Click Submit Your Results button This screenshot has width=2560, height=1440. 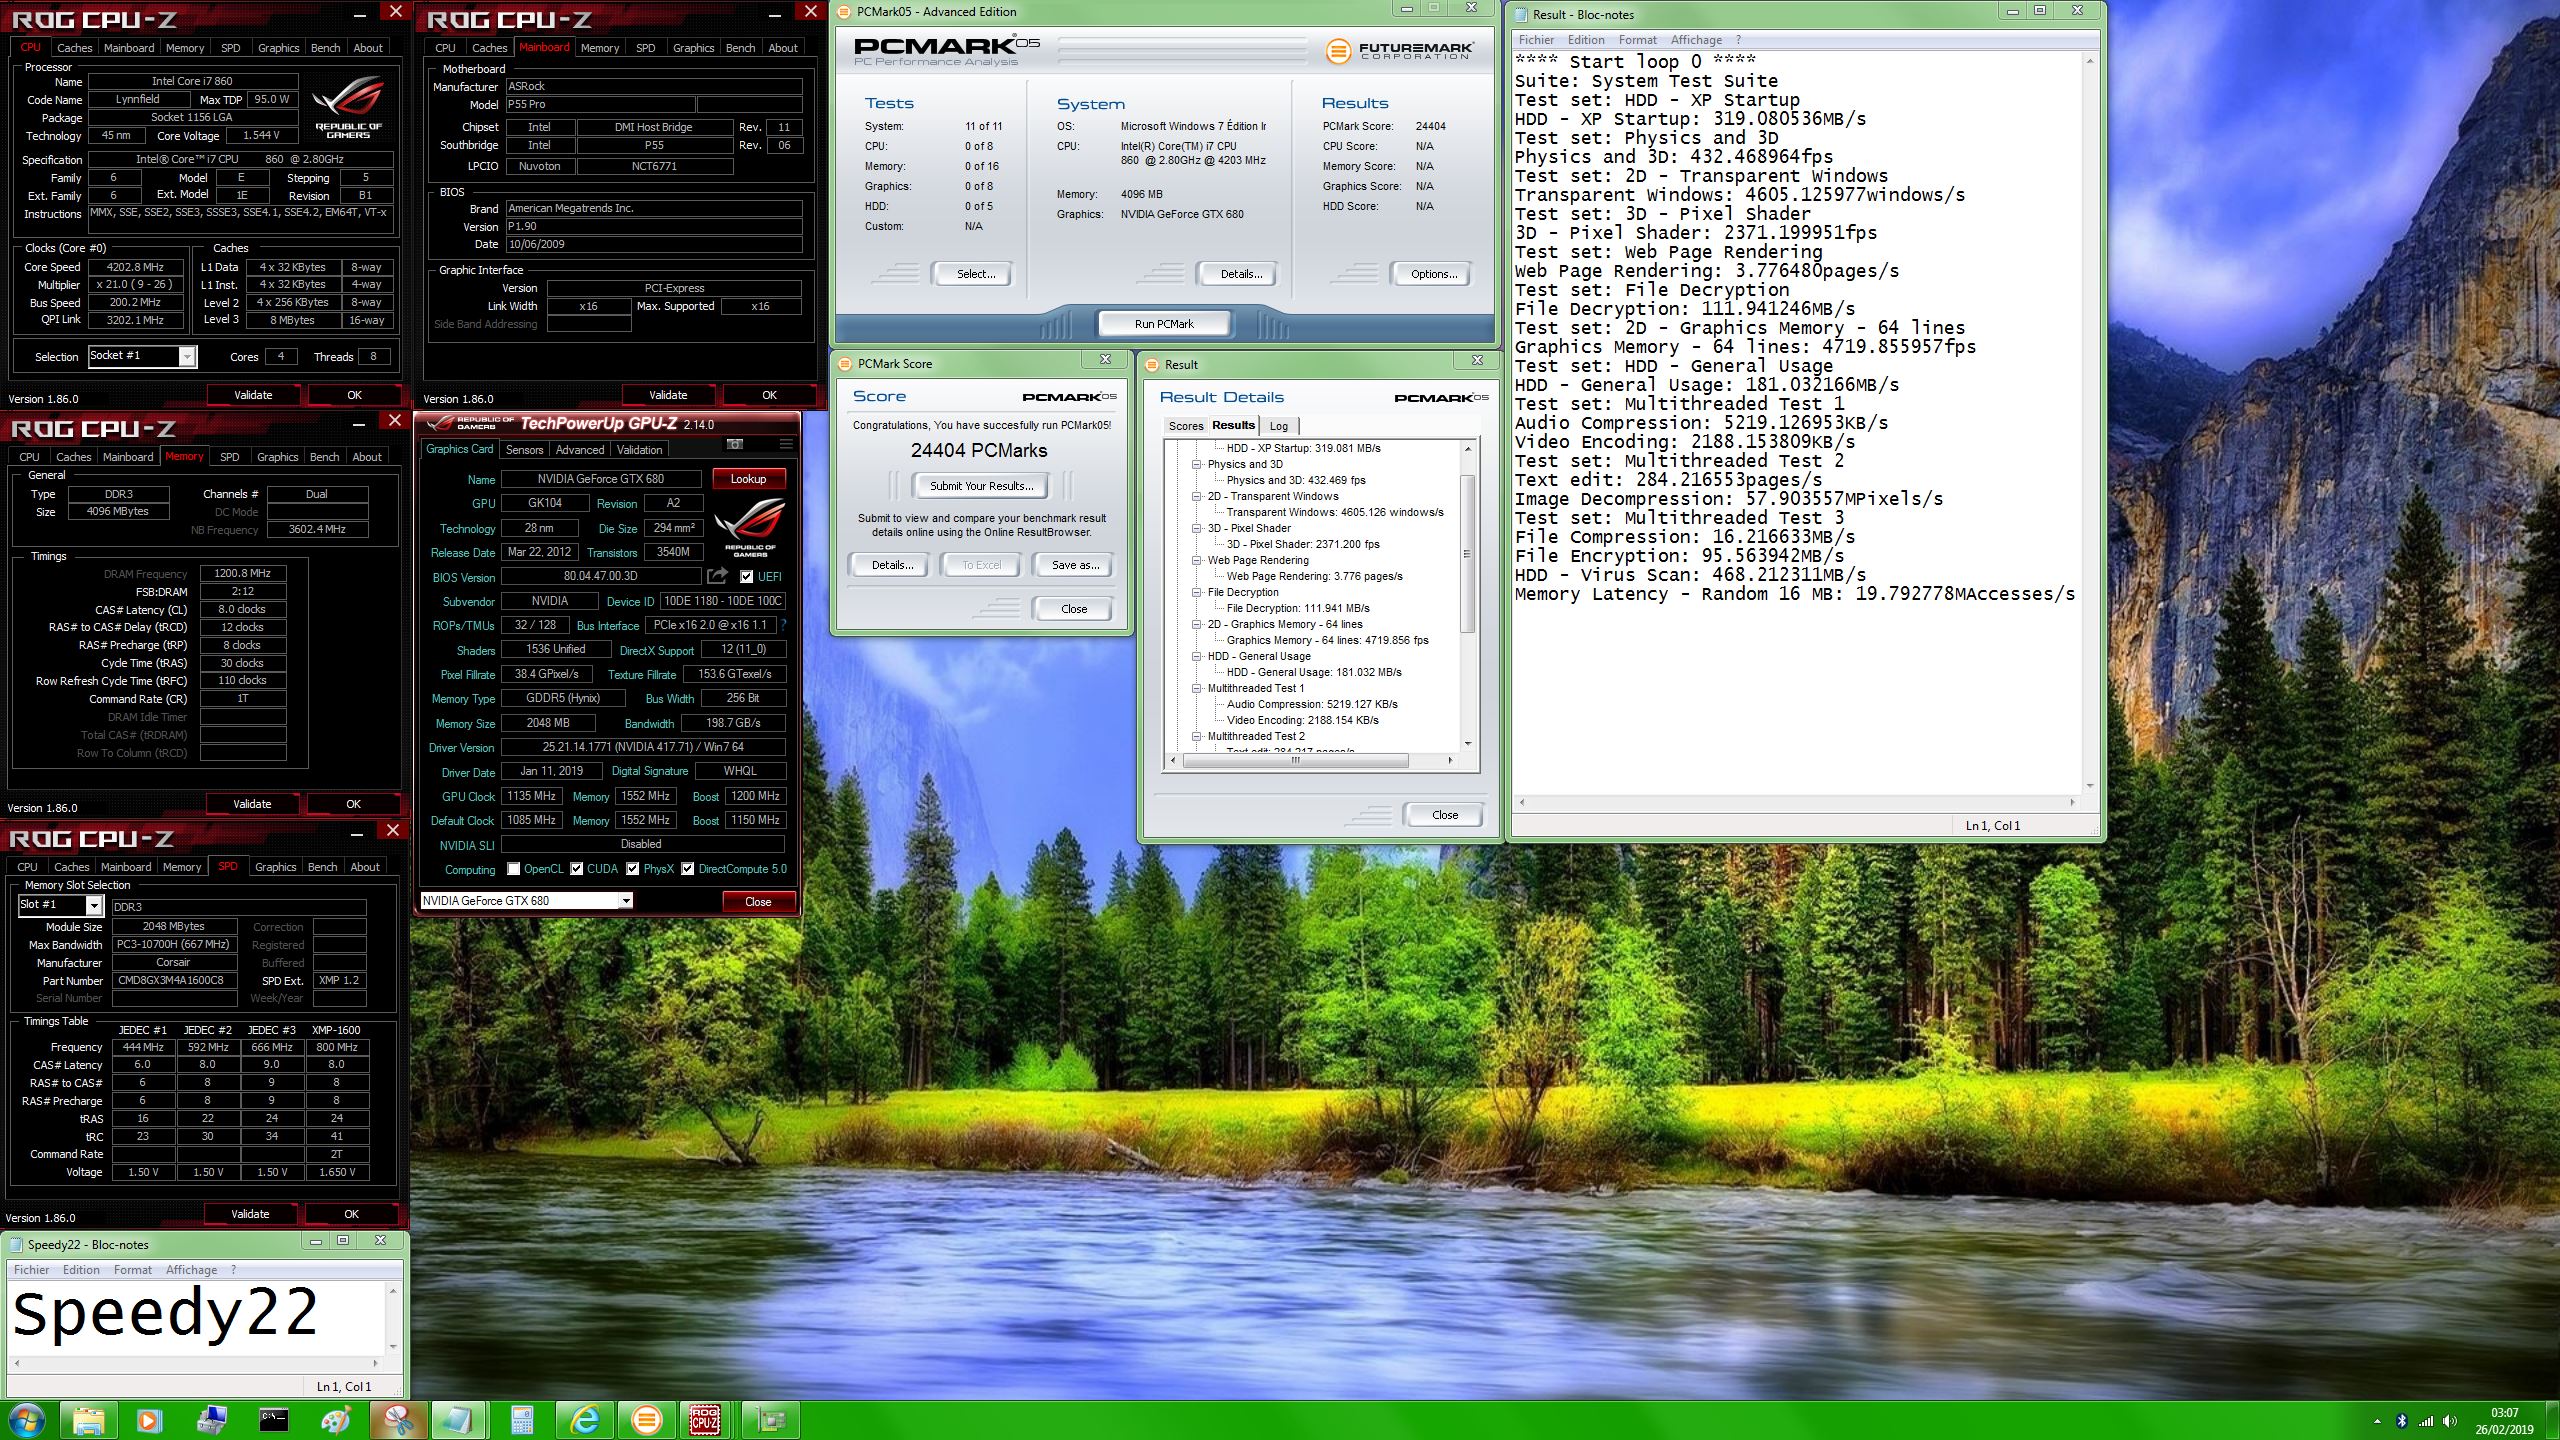[x=981, y=486]
